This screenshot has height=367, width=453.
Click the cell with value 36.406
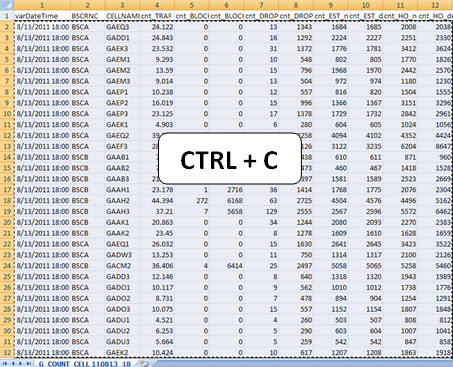click(157, 266)
